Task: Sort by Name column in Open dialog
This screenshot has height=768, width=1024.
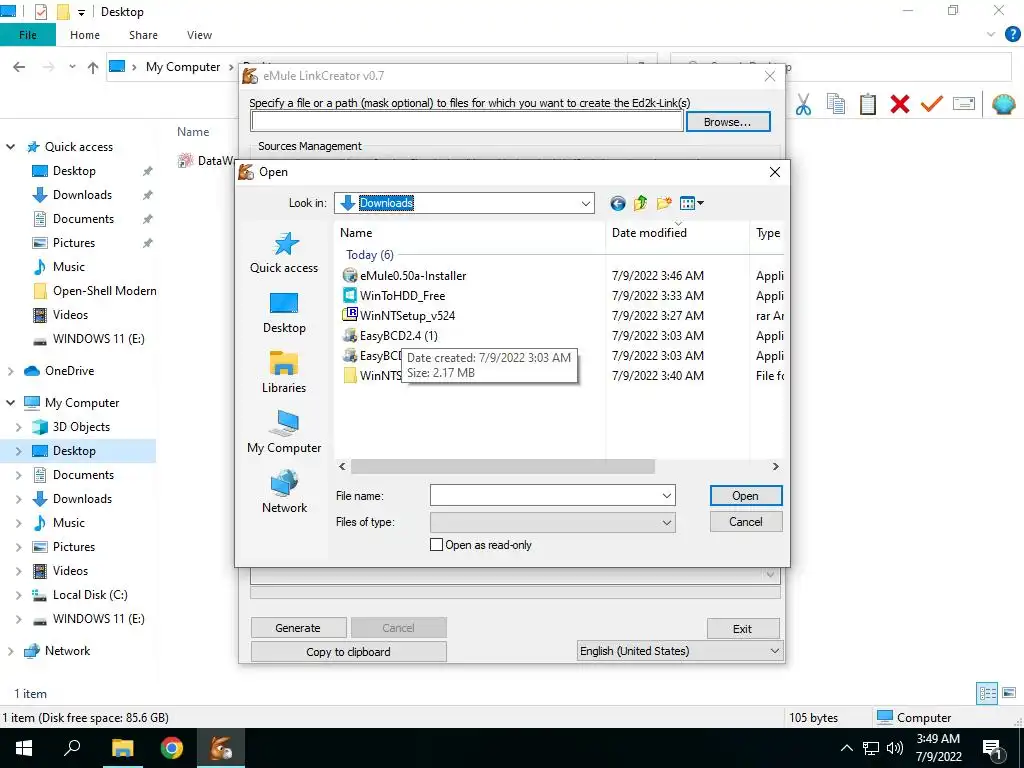Action: pyautogui.click(x=470, y=232)
